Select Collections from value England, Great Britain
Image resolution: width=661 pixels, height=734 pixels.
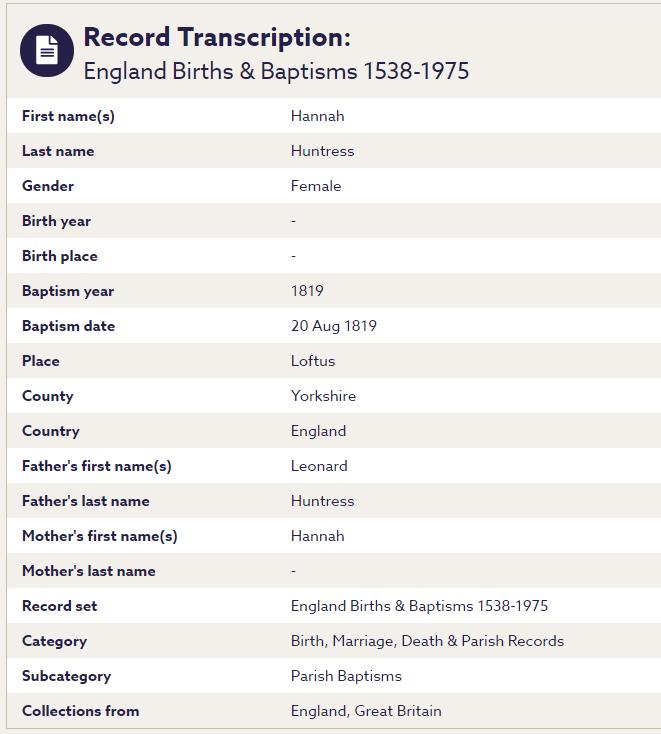click(366, 711)
